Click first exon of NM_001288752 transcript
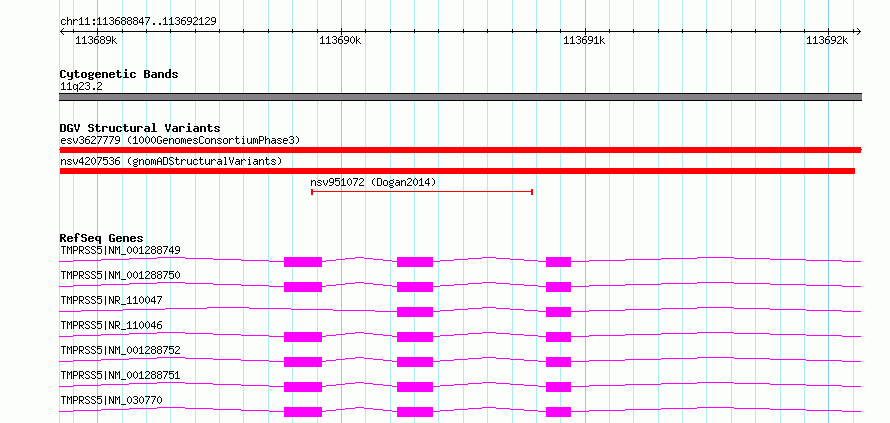The height and width of the screenshot is (423, 890). (x=303, y=362)
